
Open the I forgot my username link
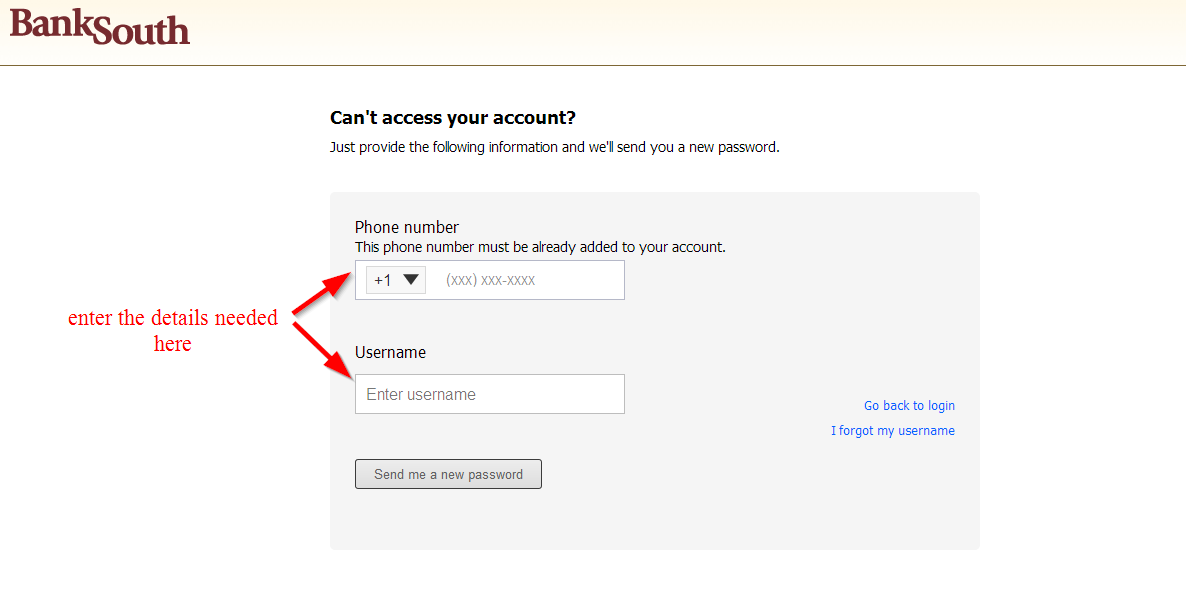pos(893,431)
